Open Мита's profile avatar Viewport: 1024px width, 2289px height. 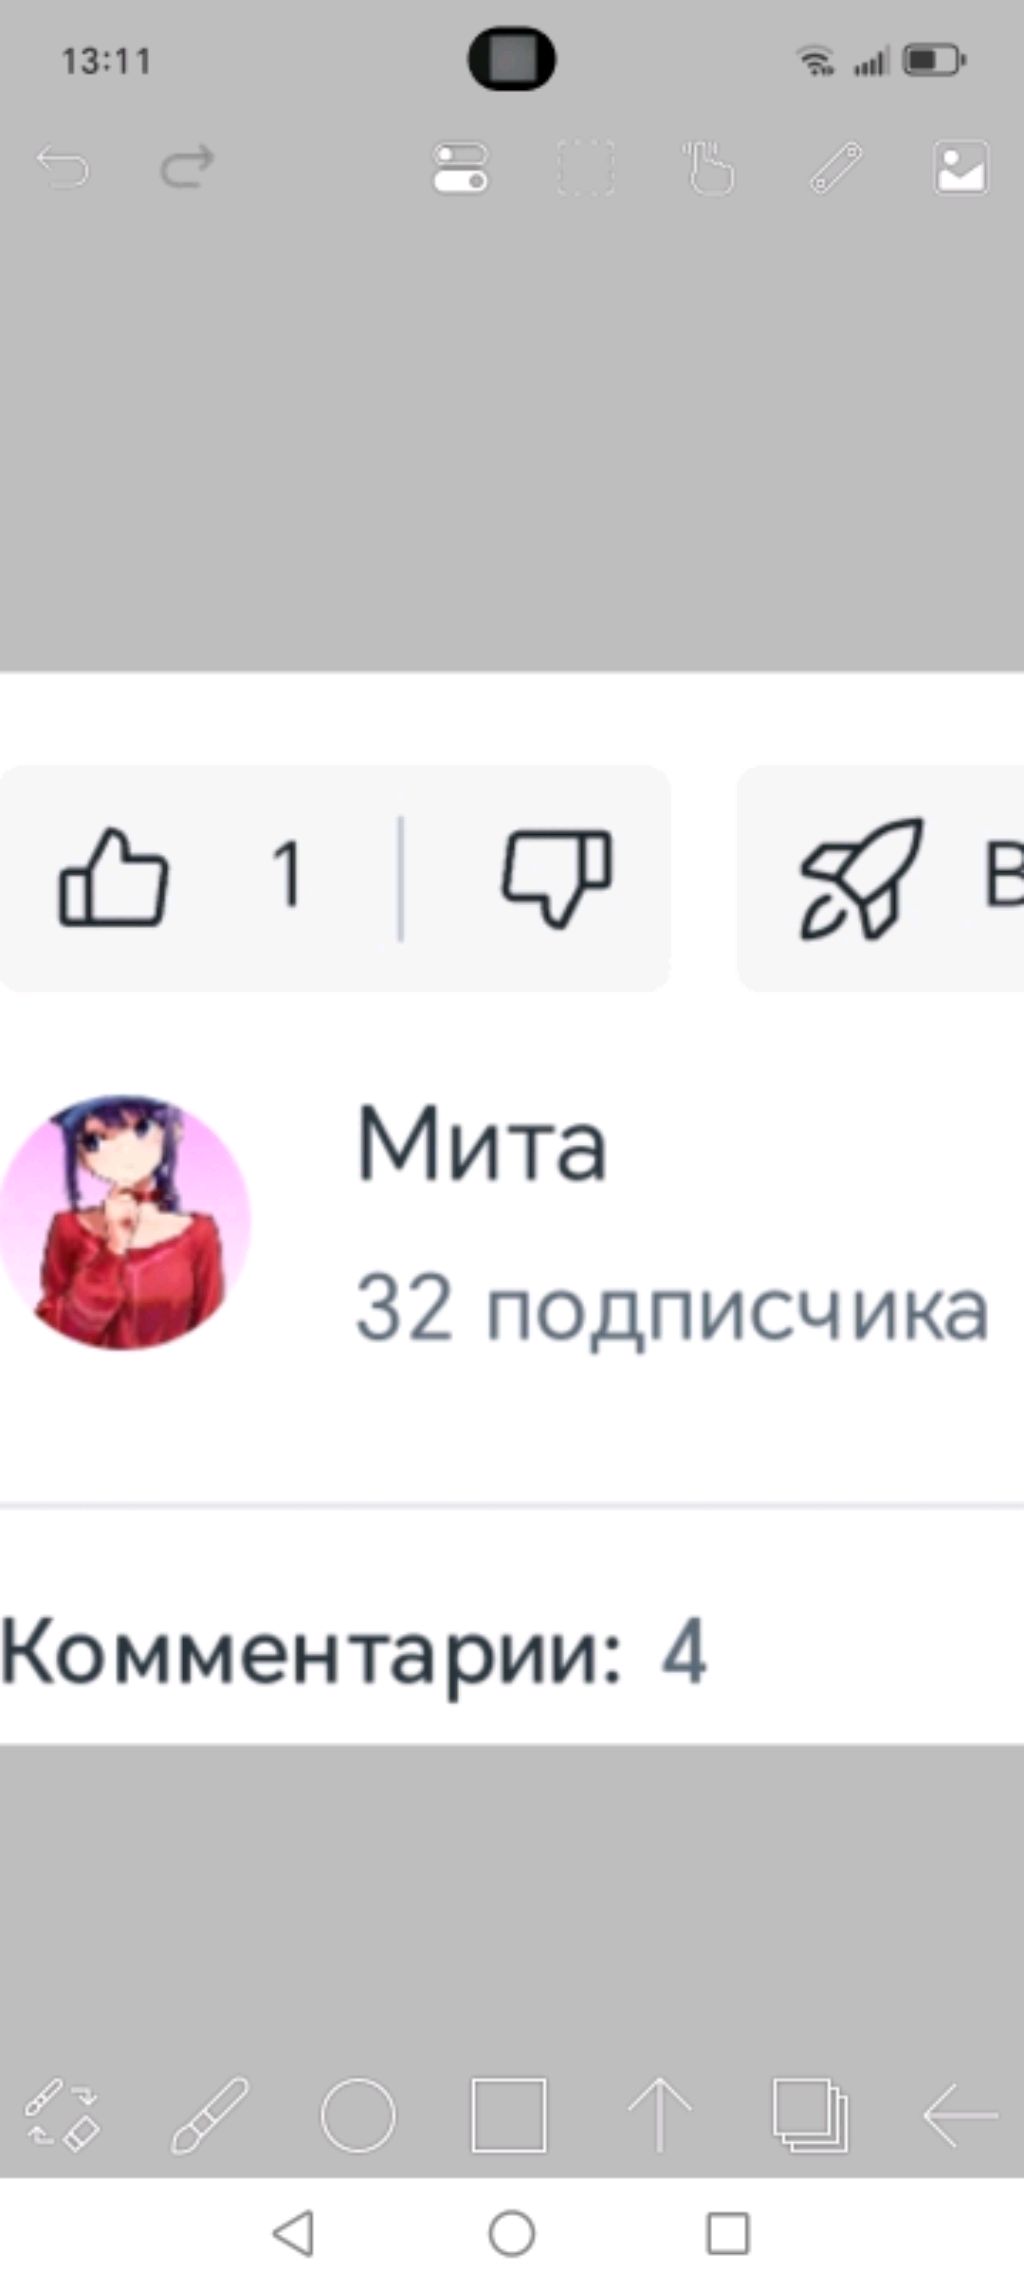(x=124, y=1222)
